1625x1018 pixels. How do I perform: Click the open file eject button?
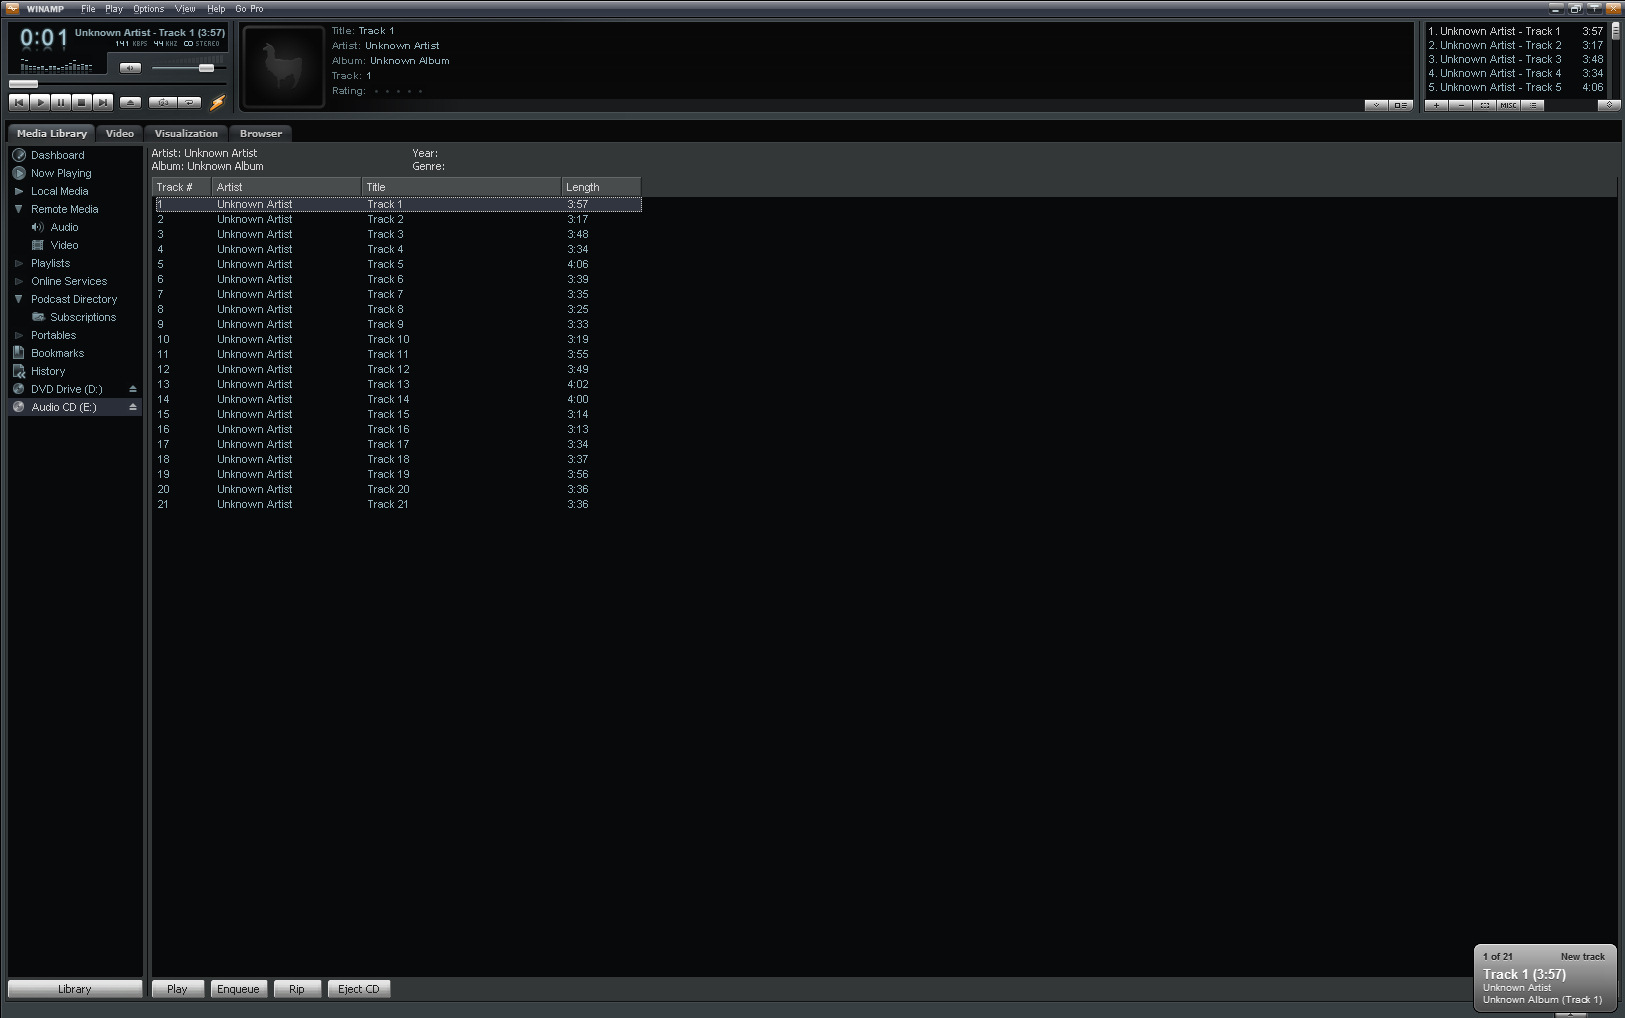(x=130, y=102)
